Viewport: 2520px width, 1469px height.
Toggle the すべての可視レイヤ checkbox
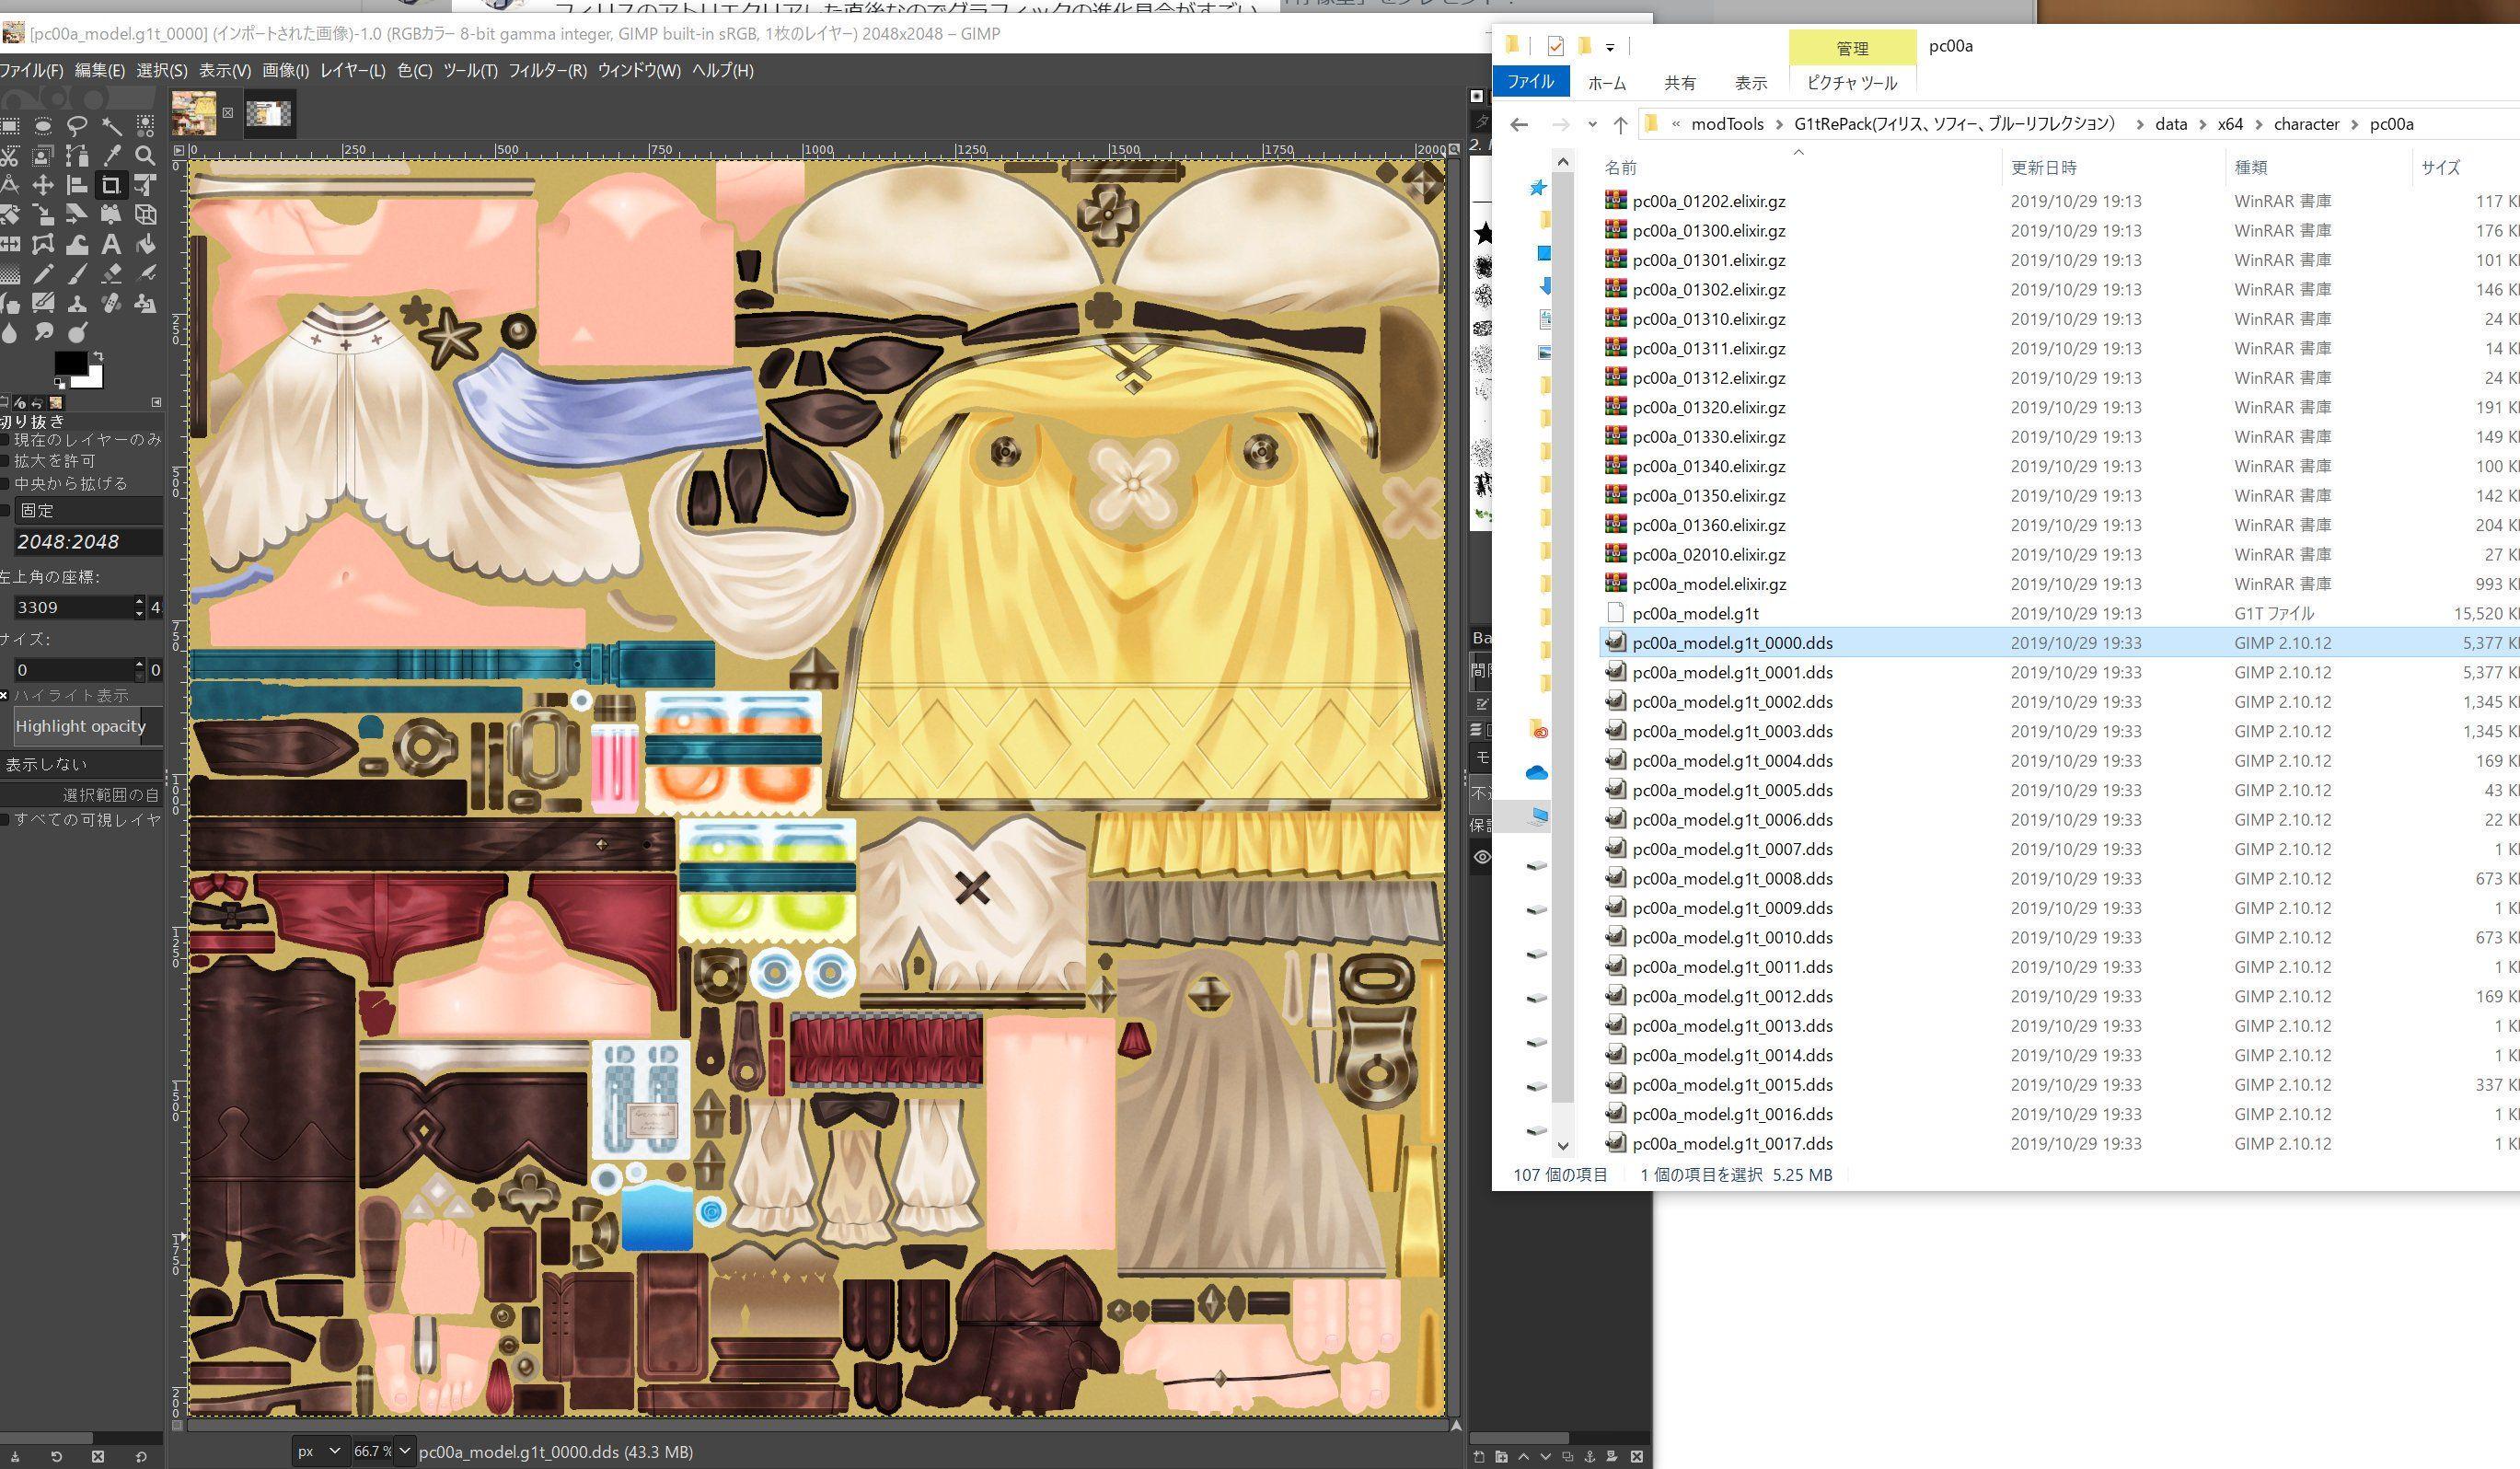[5, 819]
